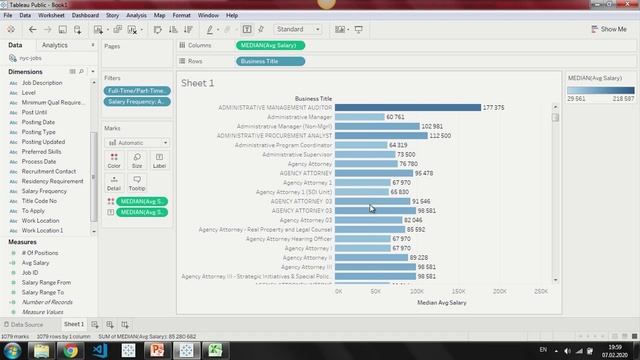Image resolution: width=640 pixels, height=360 pixels.
Task: Open the Label marks card
Action: [x=159, y=160]
